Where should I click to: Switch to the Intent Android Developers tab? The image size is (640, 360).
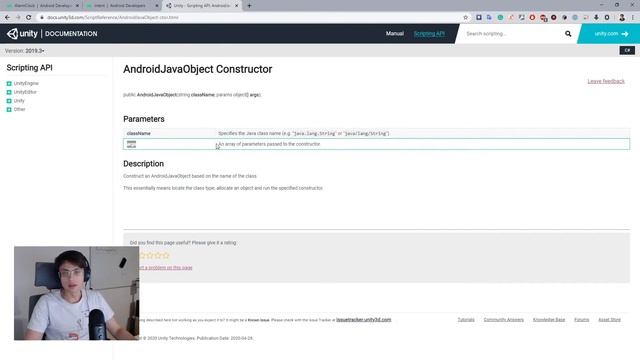coord(122,6)
